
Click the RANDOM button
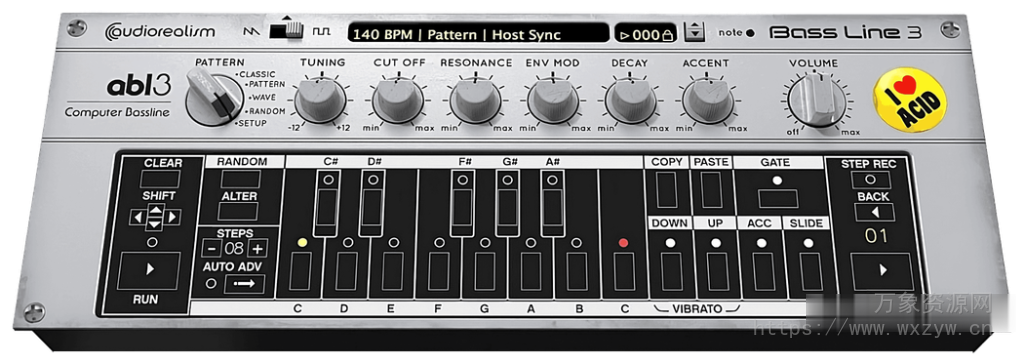point(240,180)
